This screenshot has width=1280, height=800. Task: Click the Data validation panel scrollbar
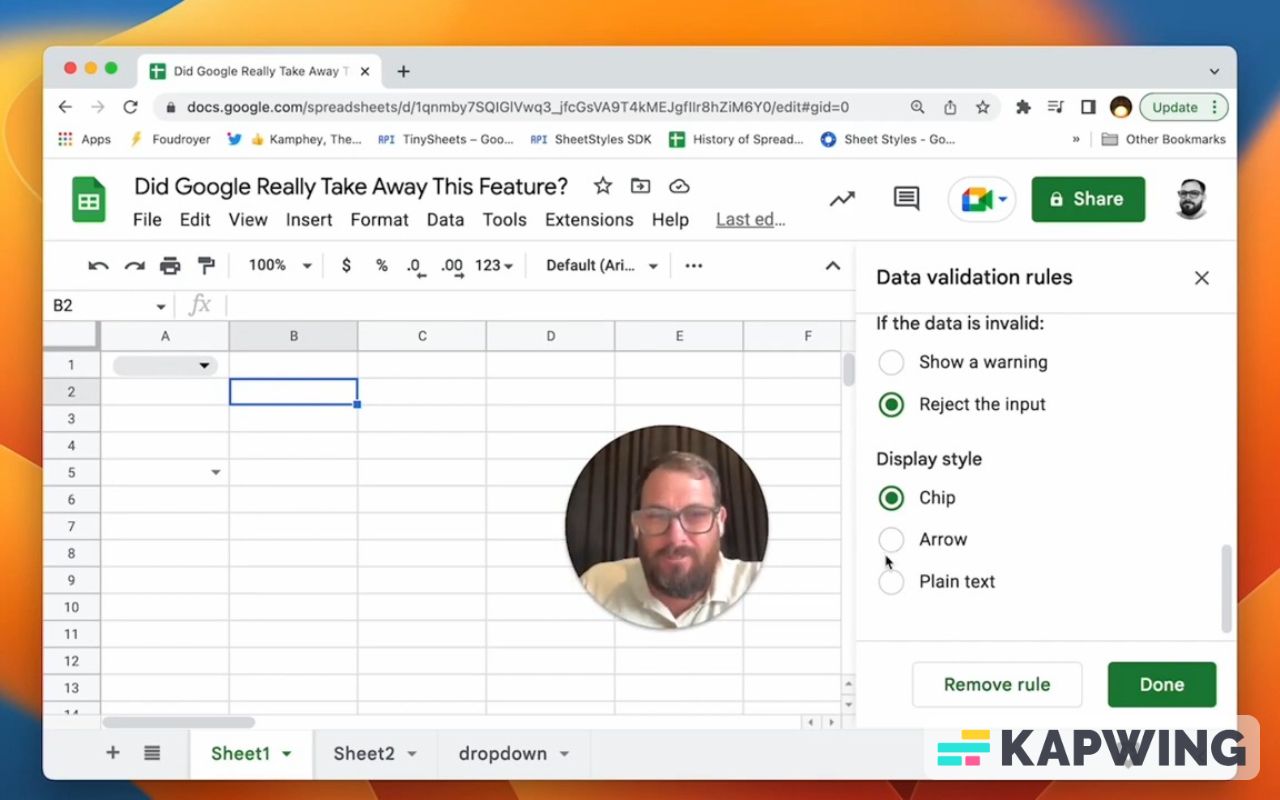point(1227,589)
